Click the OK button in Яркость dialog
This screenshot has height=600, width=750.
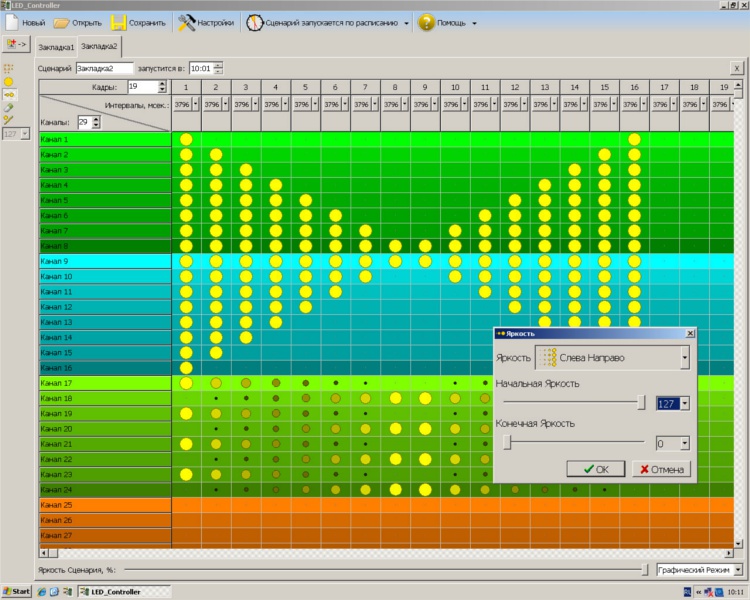tap(594, 468)
